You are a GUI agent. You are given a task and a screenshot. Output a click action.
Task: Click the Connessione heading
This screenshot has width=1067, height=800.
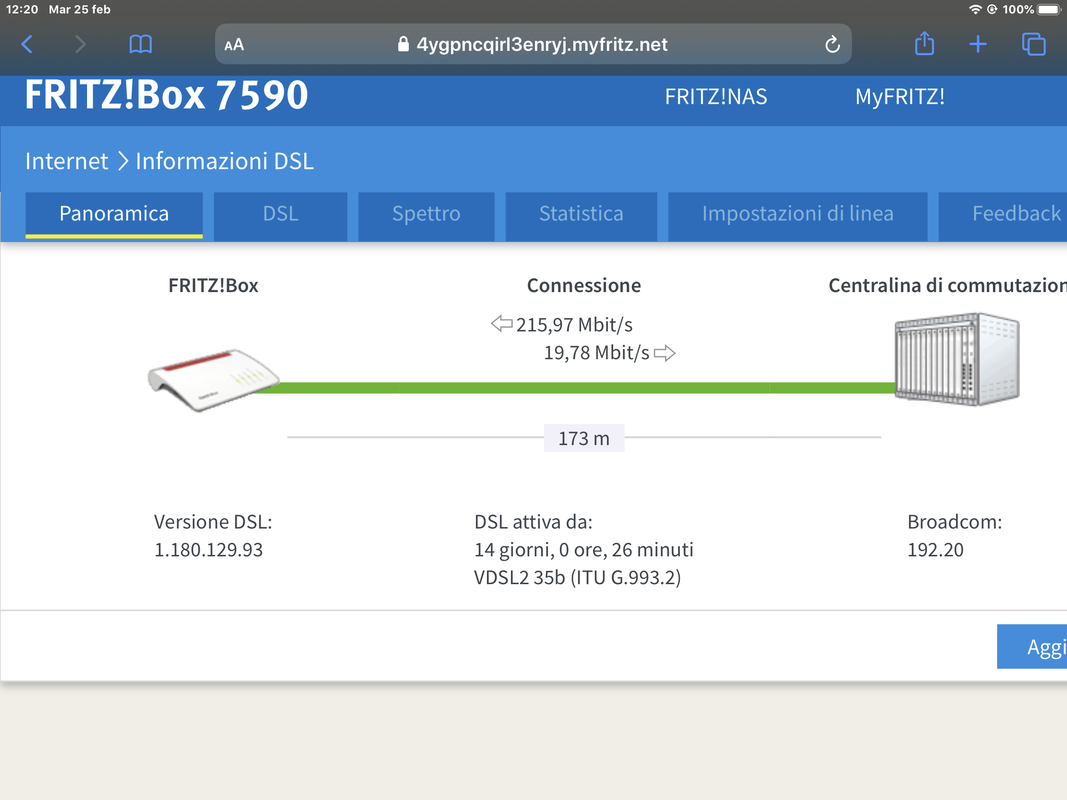tap(584, 285)
